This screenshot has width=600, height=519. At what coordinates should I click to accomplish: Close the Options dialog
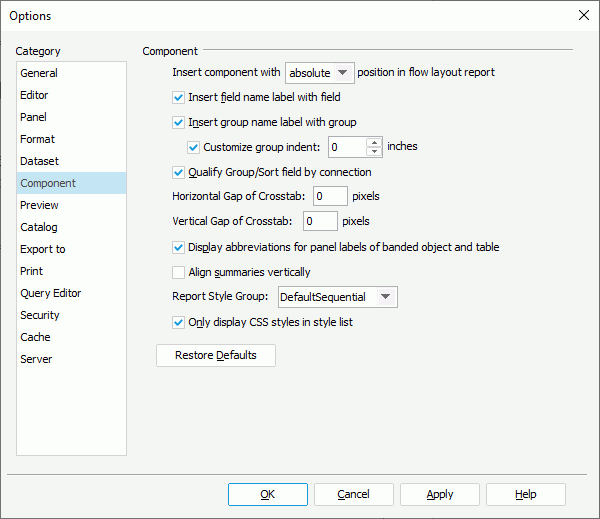pos(584,15)
